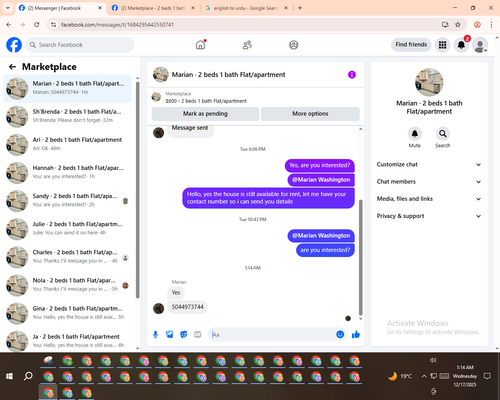Click the address bar URL

pos(117,25)
